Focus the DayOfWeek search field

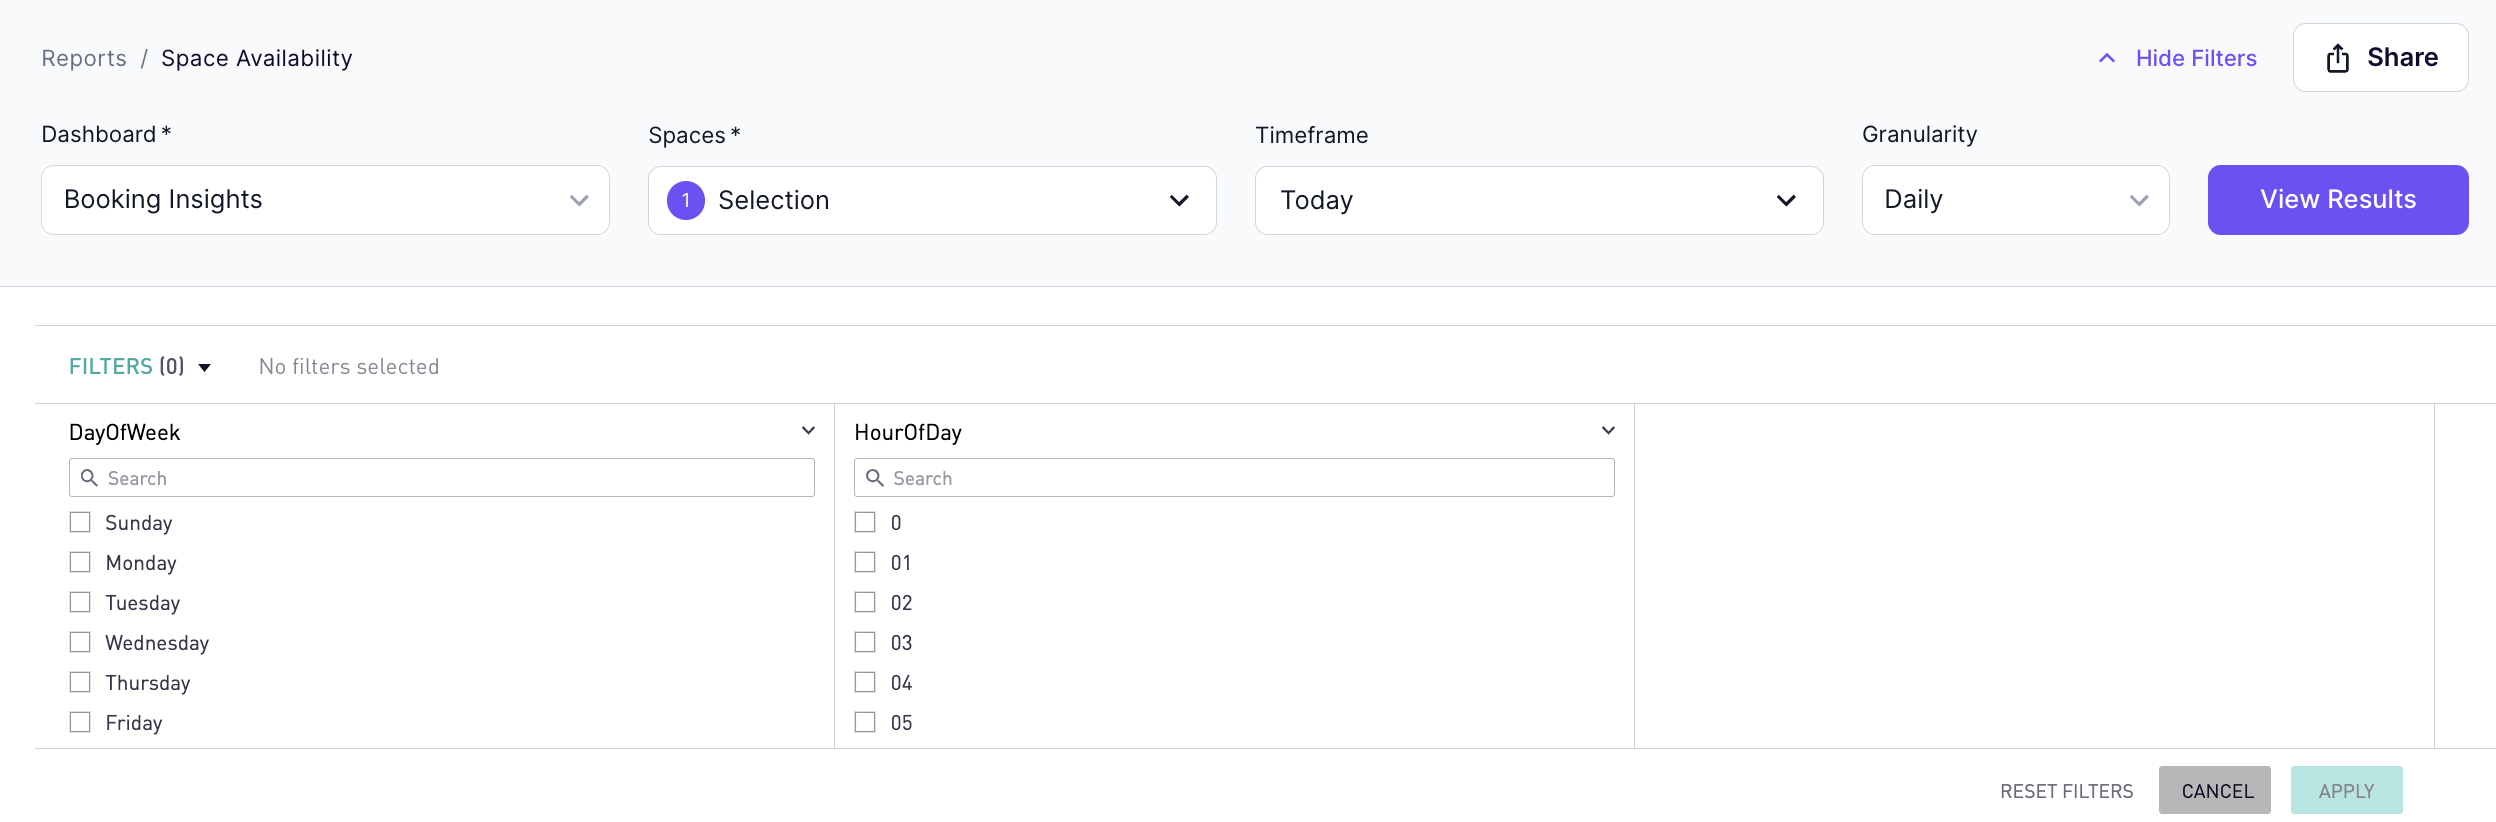click(x=442, y=478)
